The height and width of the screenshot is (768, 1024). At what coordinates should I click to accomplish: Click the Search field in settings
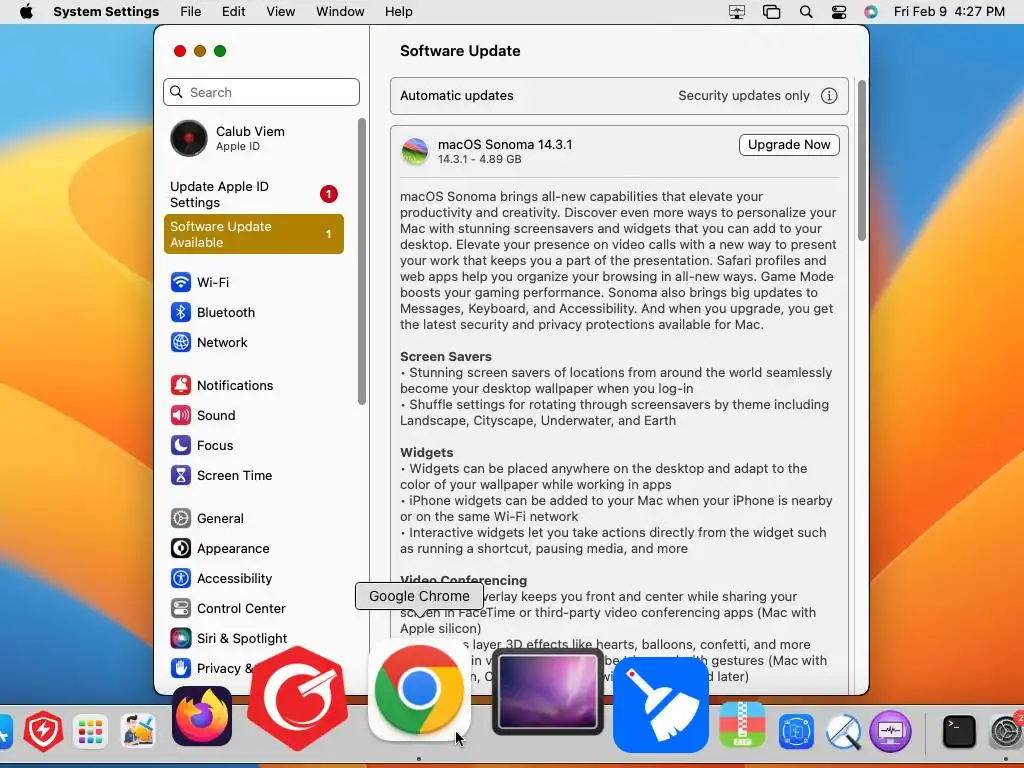click(261, 92)
